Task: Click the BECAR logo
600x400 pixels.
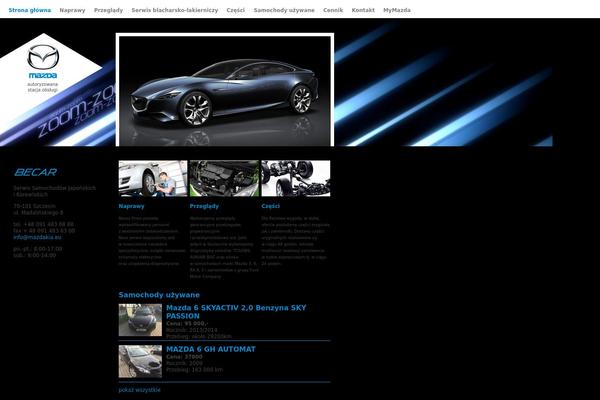Action: pos(35,172)
